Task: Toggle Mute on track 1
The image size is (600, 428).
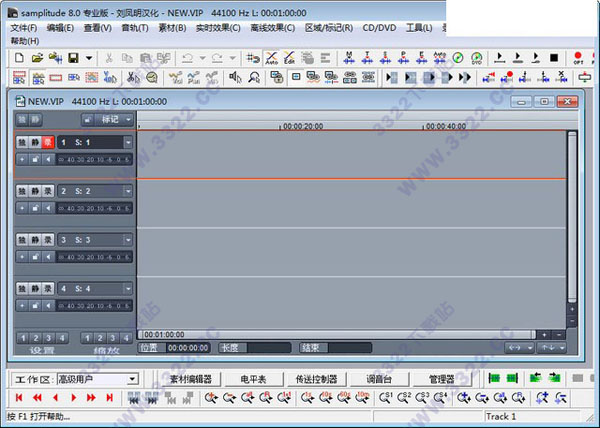Action: pos(35,143)
